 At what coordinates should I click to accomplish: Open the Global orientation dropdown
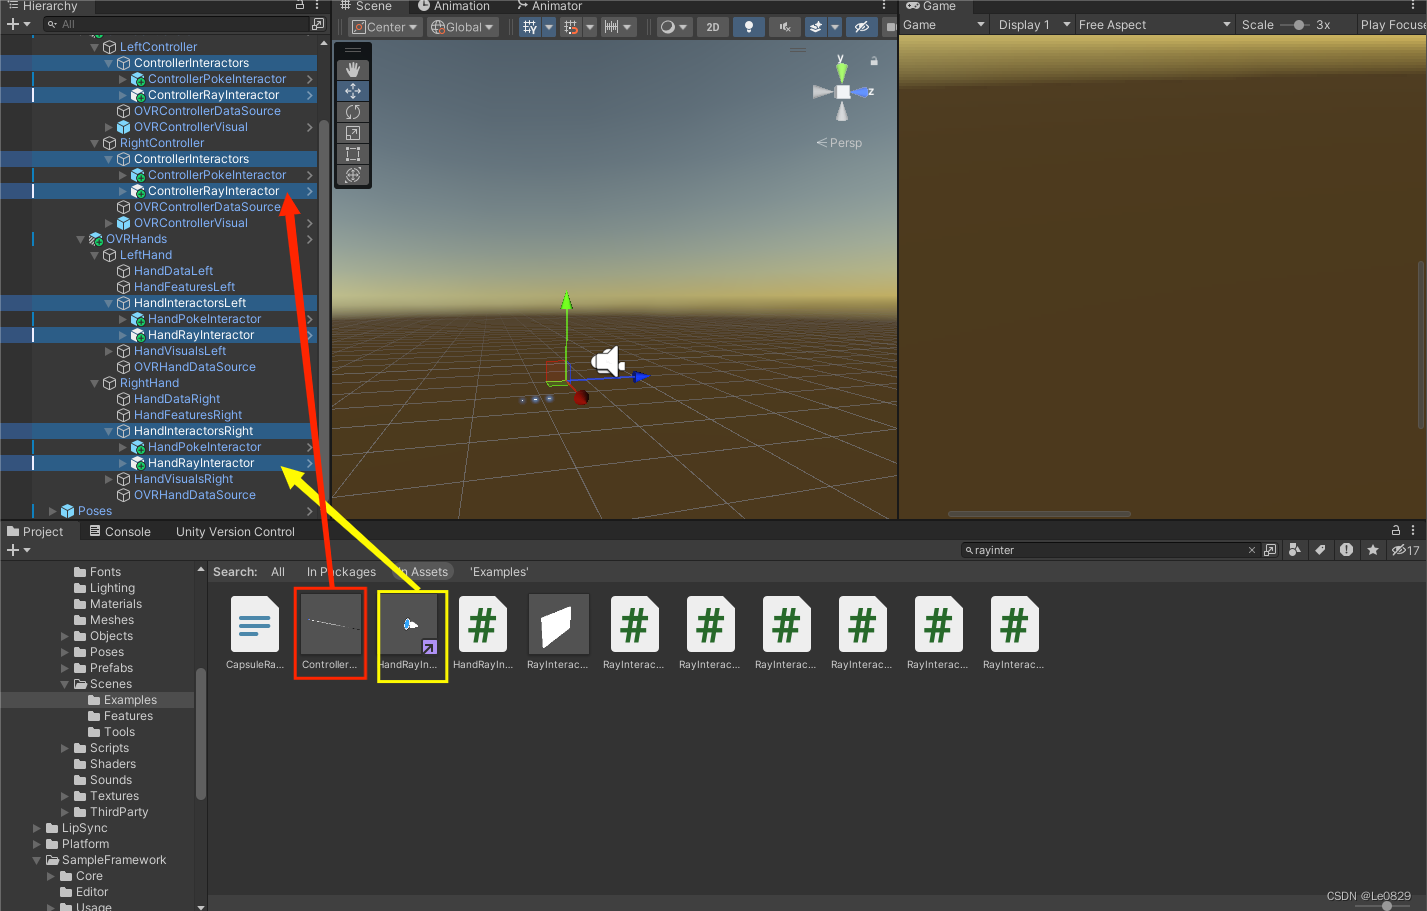pyautogui.click(x=462, y=26)
